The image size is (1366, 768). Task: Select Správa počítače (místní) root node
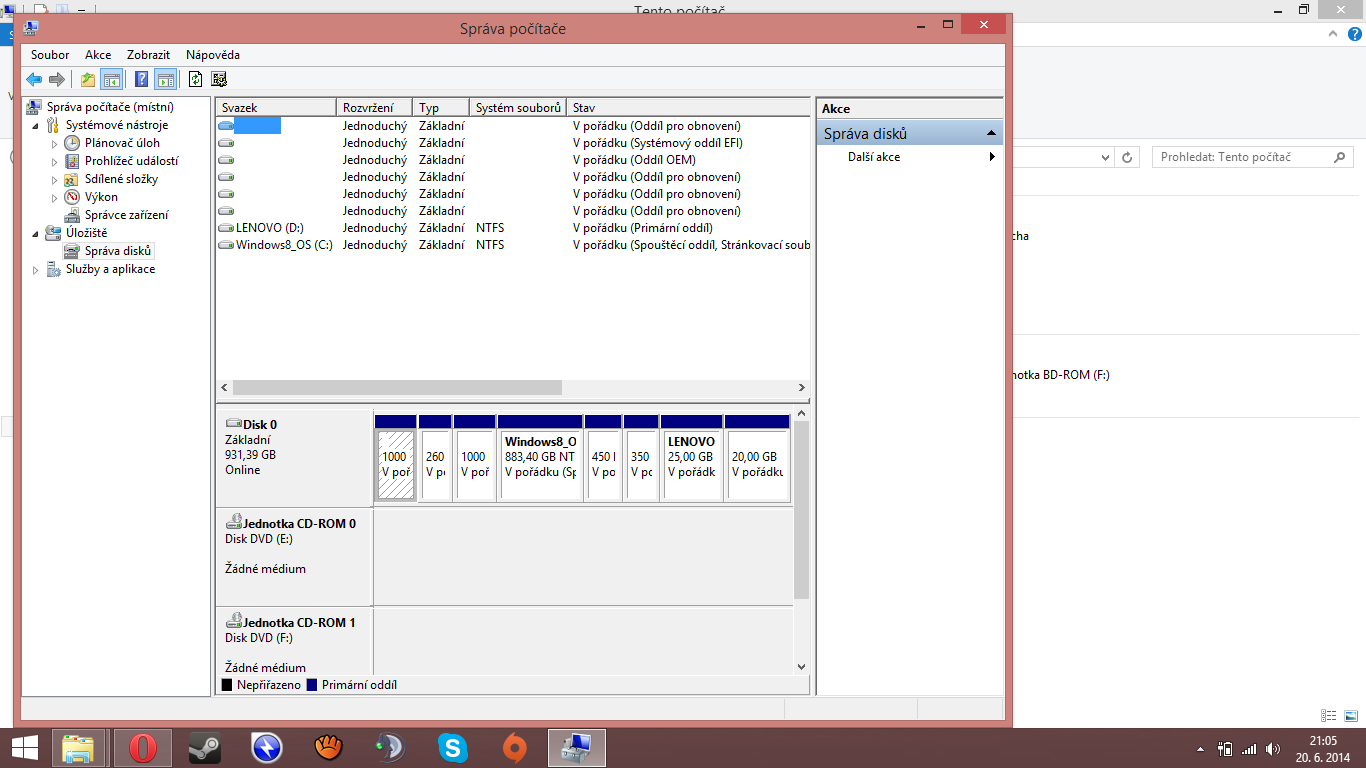click(110, 107)
